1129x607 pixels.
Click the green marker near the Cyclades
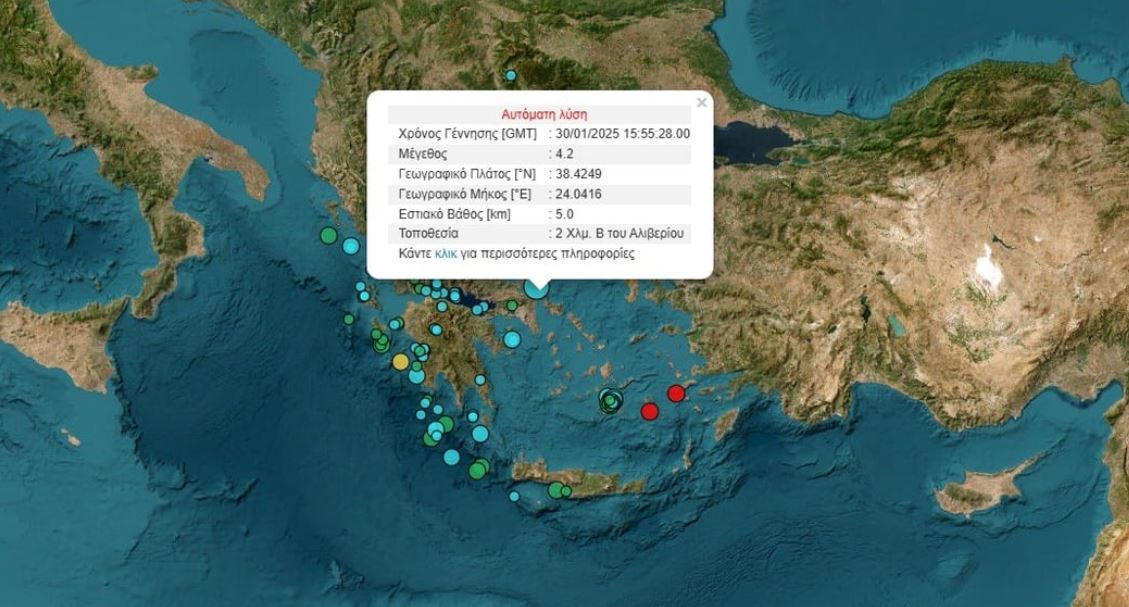610,401
